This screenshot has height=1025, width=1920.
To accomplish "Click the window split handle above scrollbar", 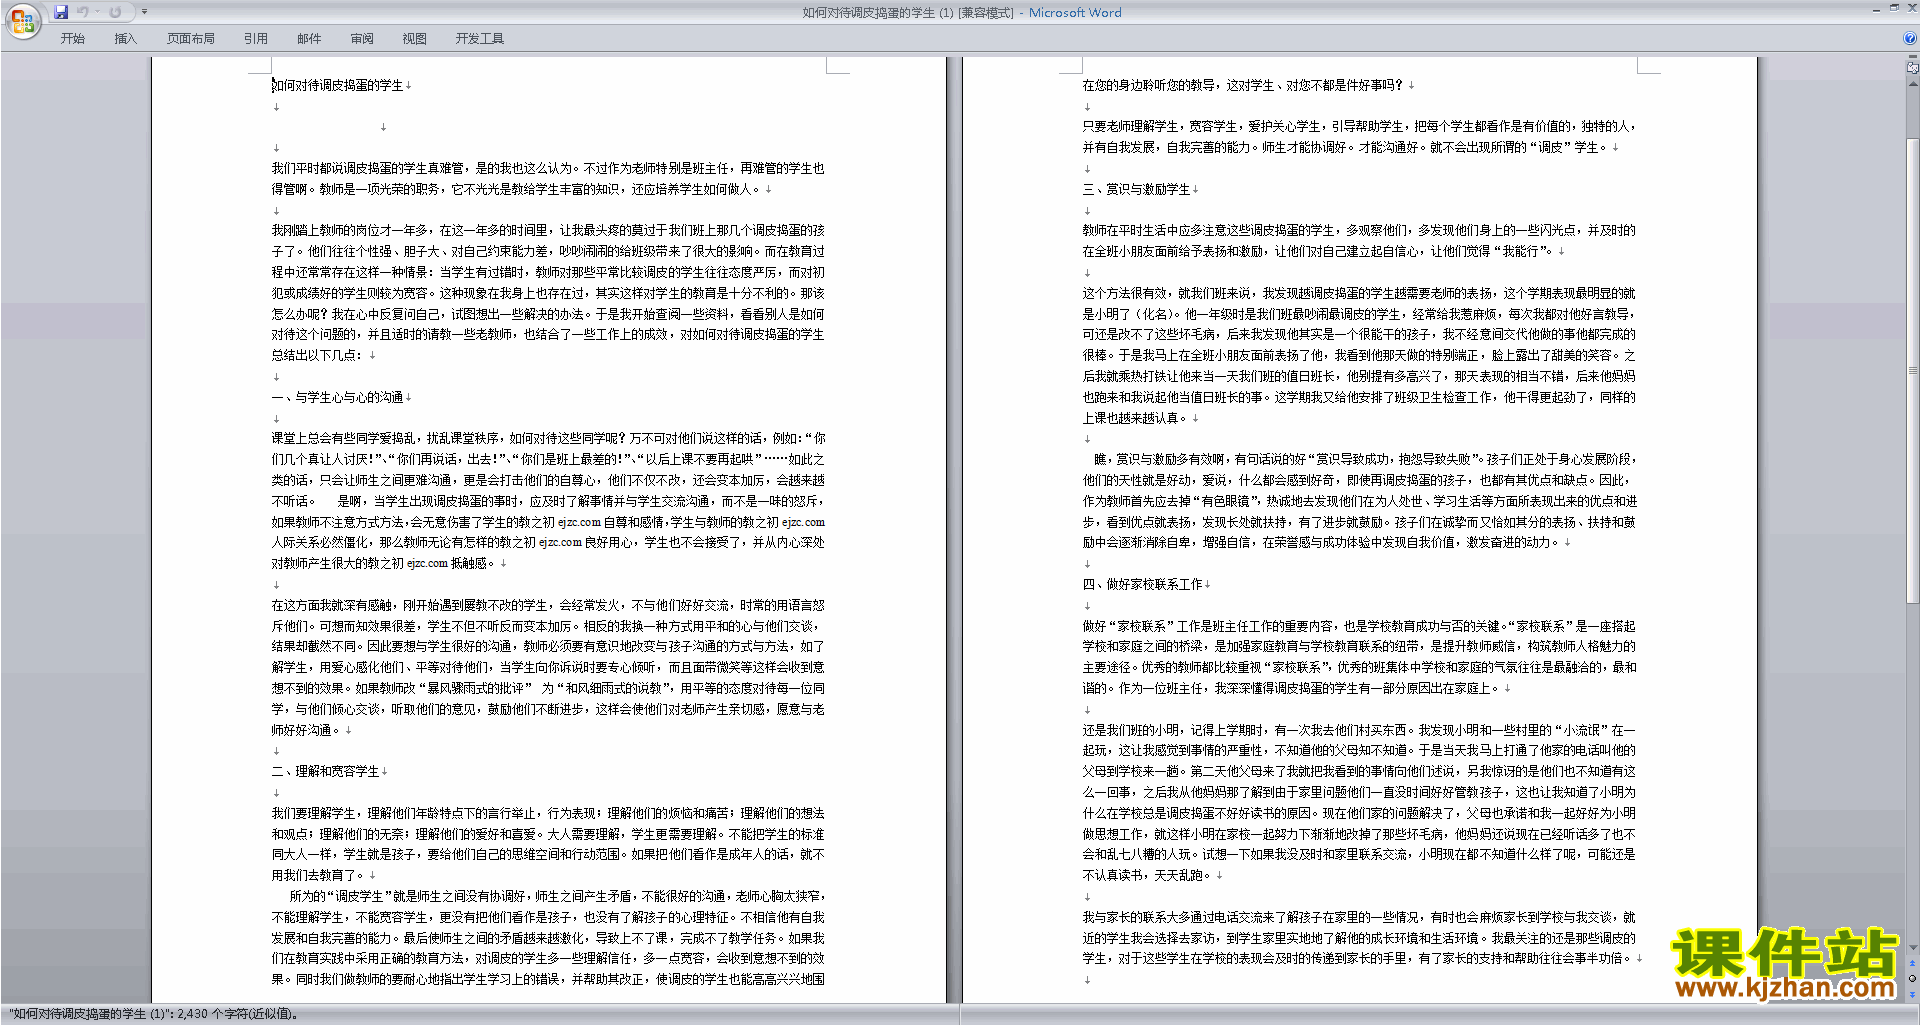I will (x=1912, y=57).
